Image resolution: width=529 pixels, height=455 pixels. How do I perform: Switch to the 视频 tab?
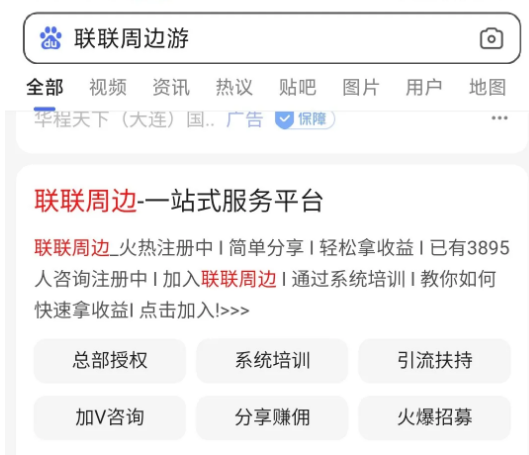pos(108,87)
